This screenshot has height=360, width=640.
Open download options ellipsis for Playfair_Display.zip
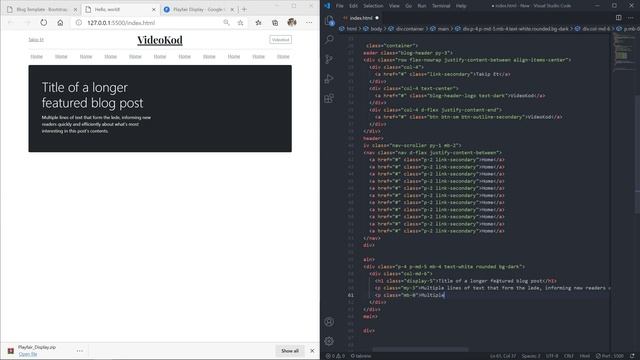[x=80, y=351]
